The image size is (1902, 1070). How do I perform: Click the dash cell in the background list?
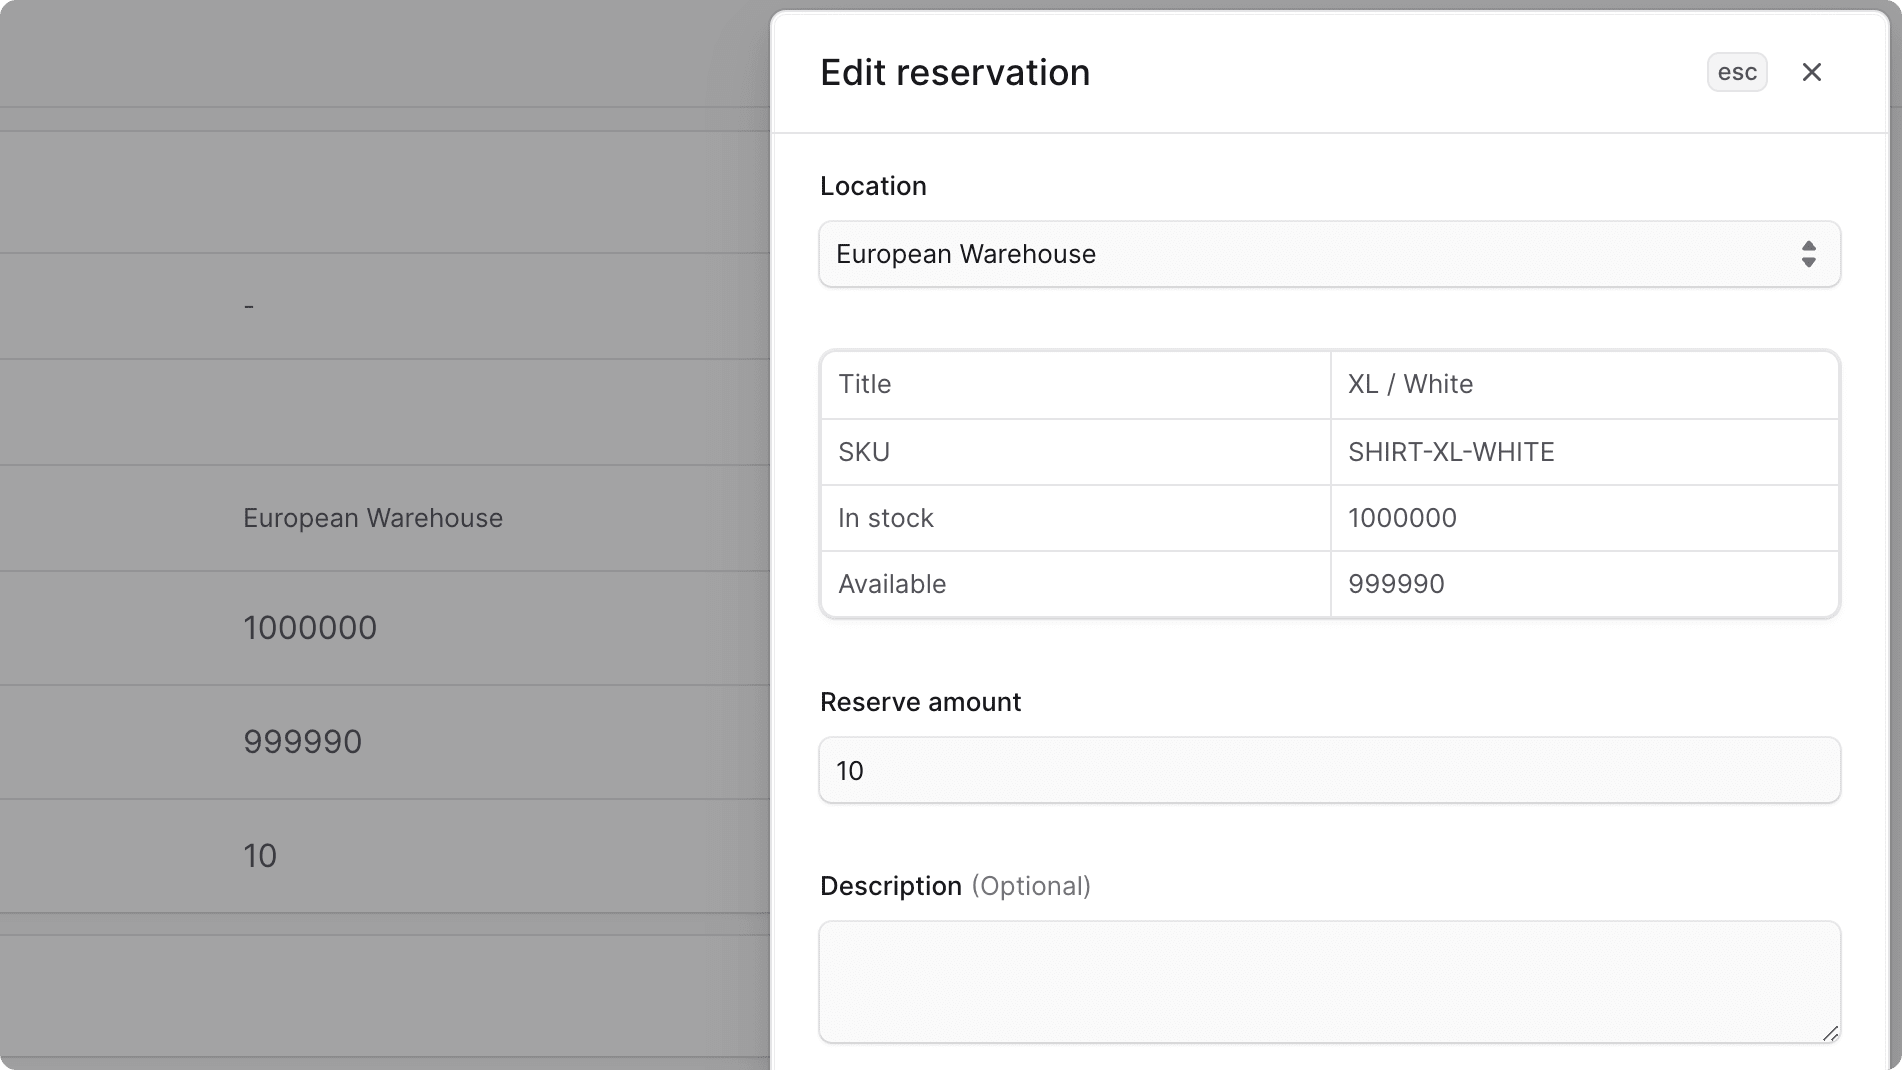(x=249, y=305)
